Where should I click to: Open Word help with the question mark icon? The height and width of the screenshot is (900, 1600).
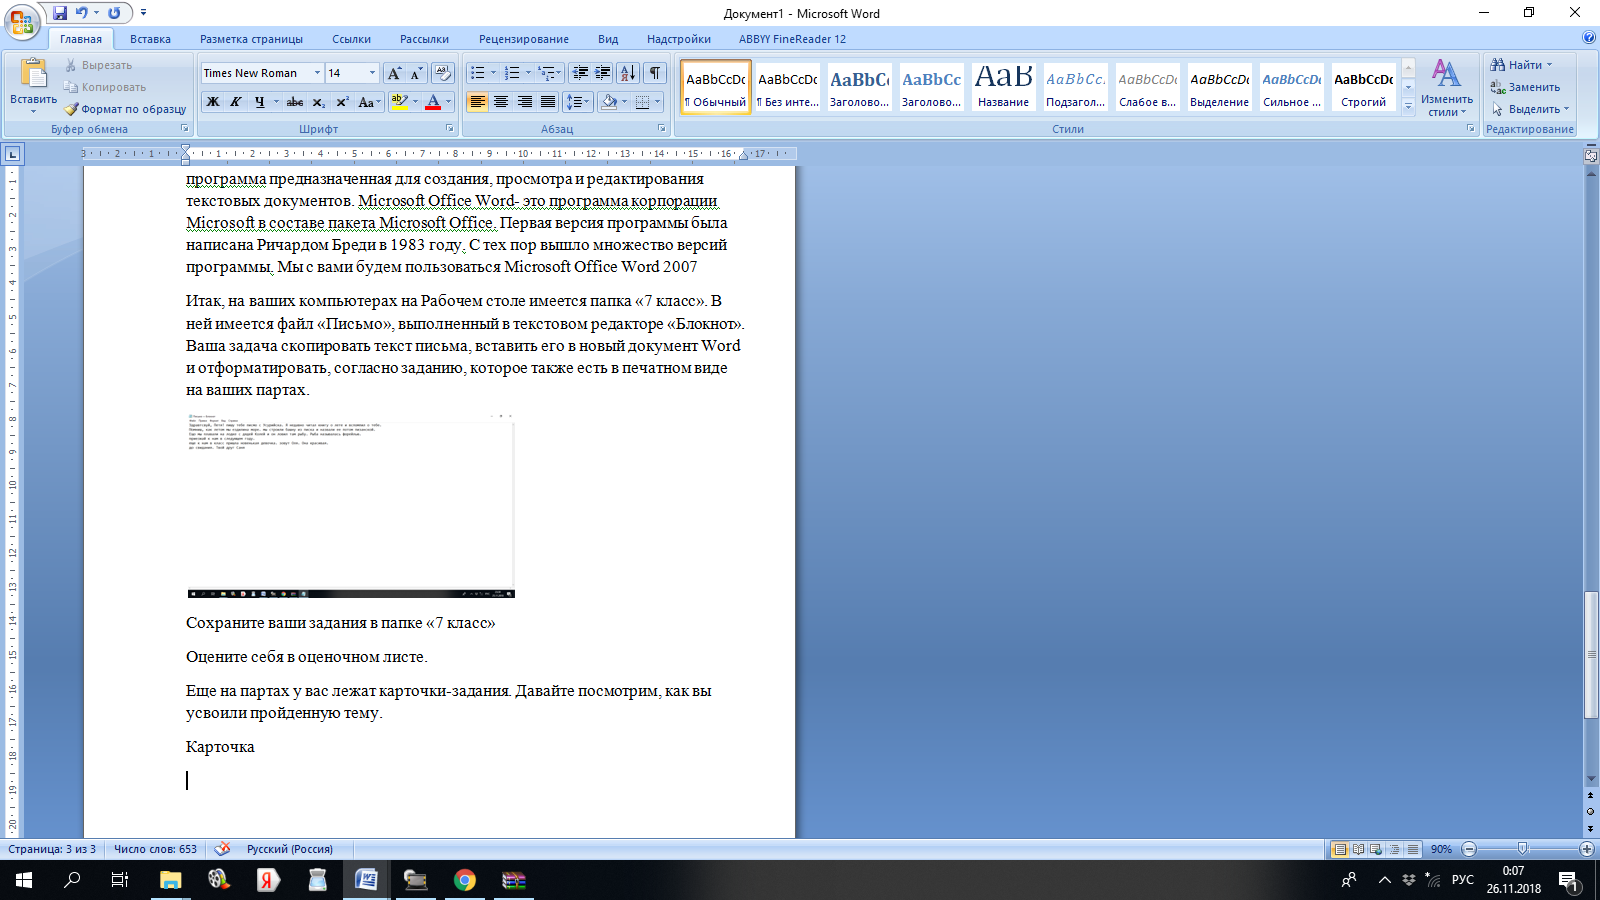coord(1589,38)
